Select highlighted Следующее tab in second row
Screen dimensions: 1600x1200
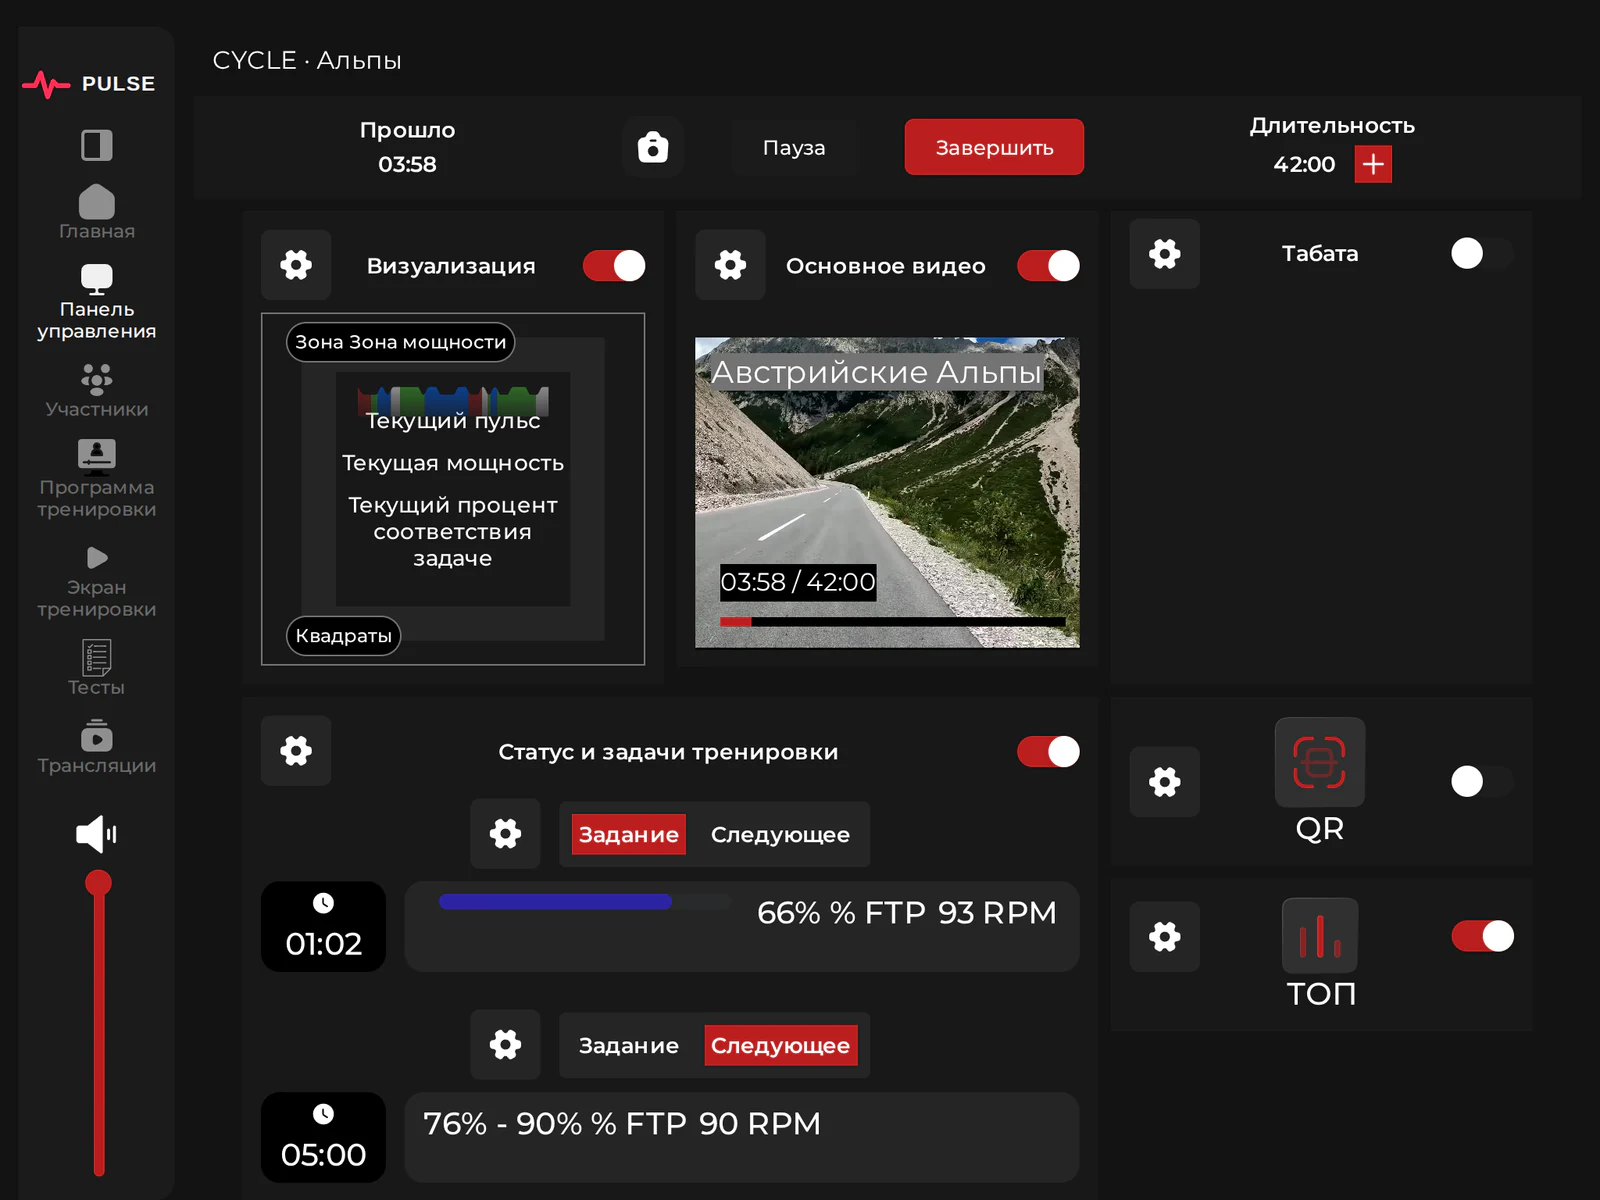pos(781,1046)
